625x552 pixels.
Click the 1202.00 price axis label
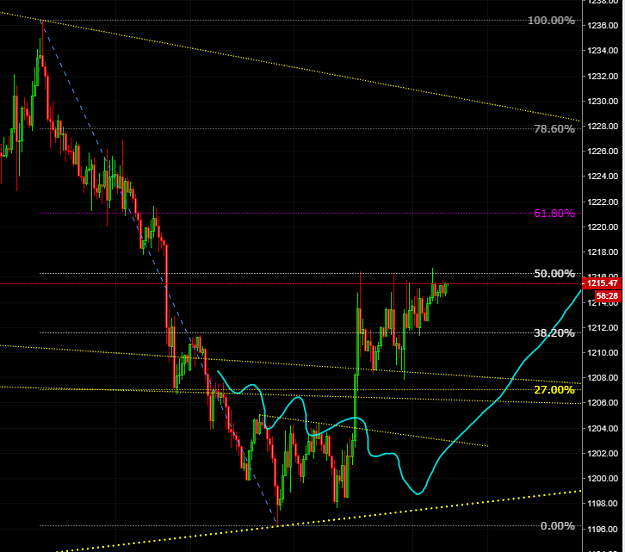(x=602, y=454)
